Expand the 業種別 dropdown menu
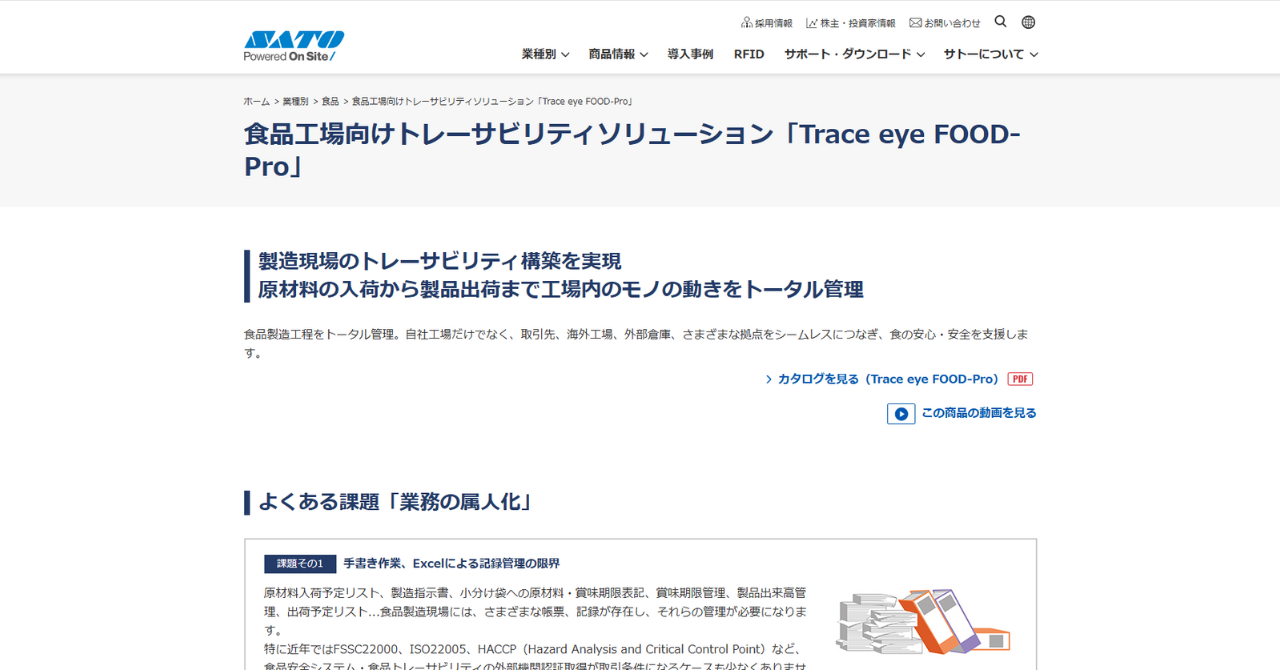 [x=545, y=54]
